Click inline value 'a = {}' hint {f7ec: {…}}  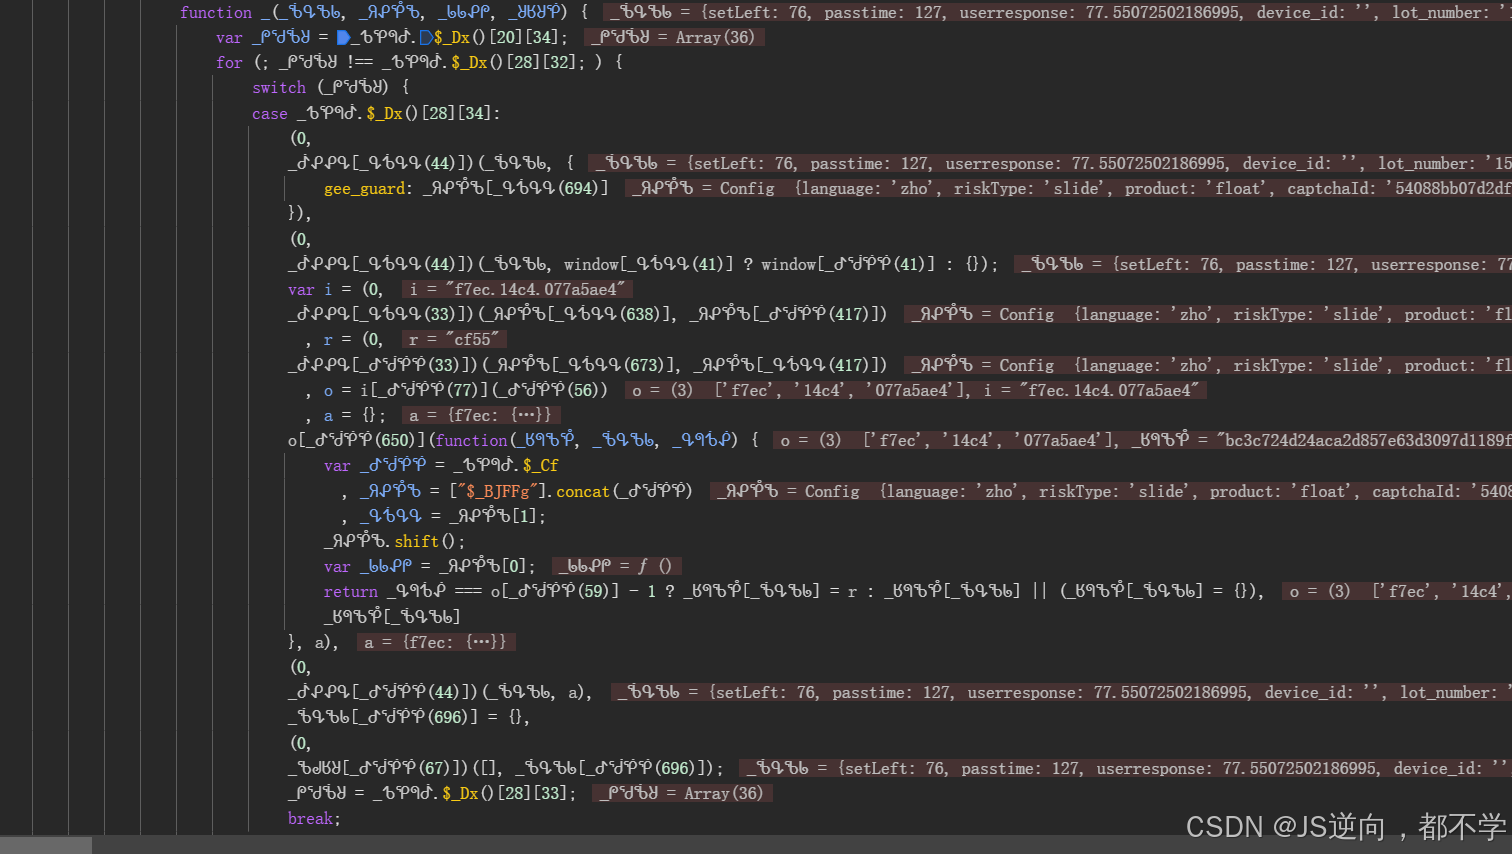(480, 414)
